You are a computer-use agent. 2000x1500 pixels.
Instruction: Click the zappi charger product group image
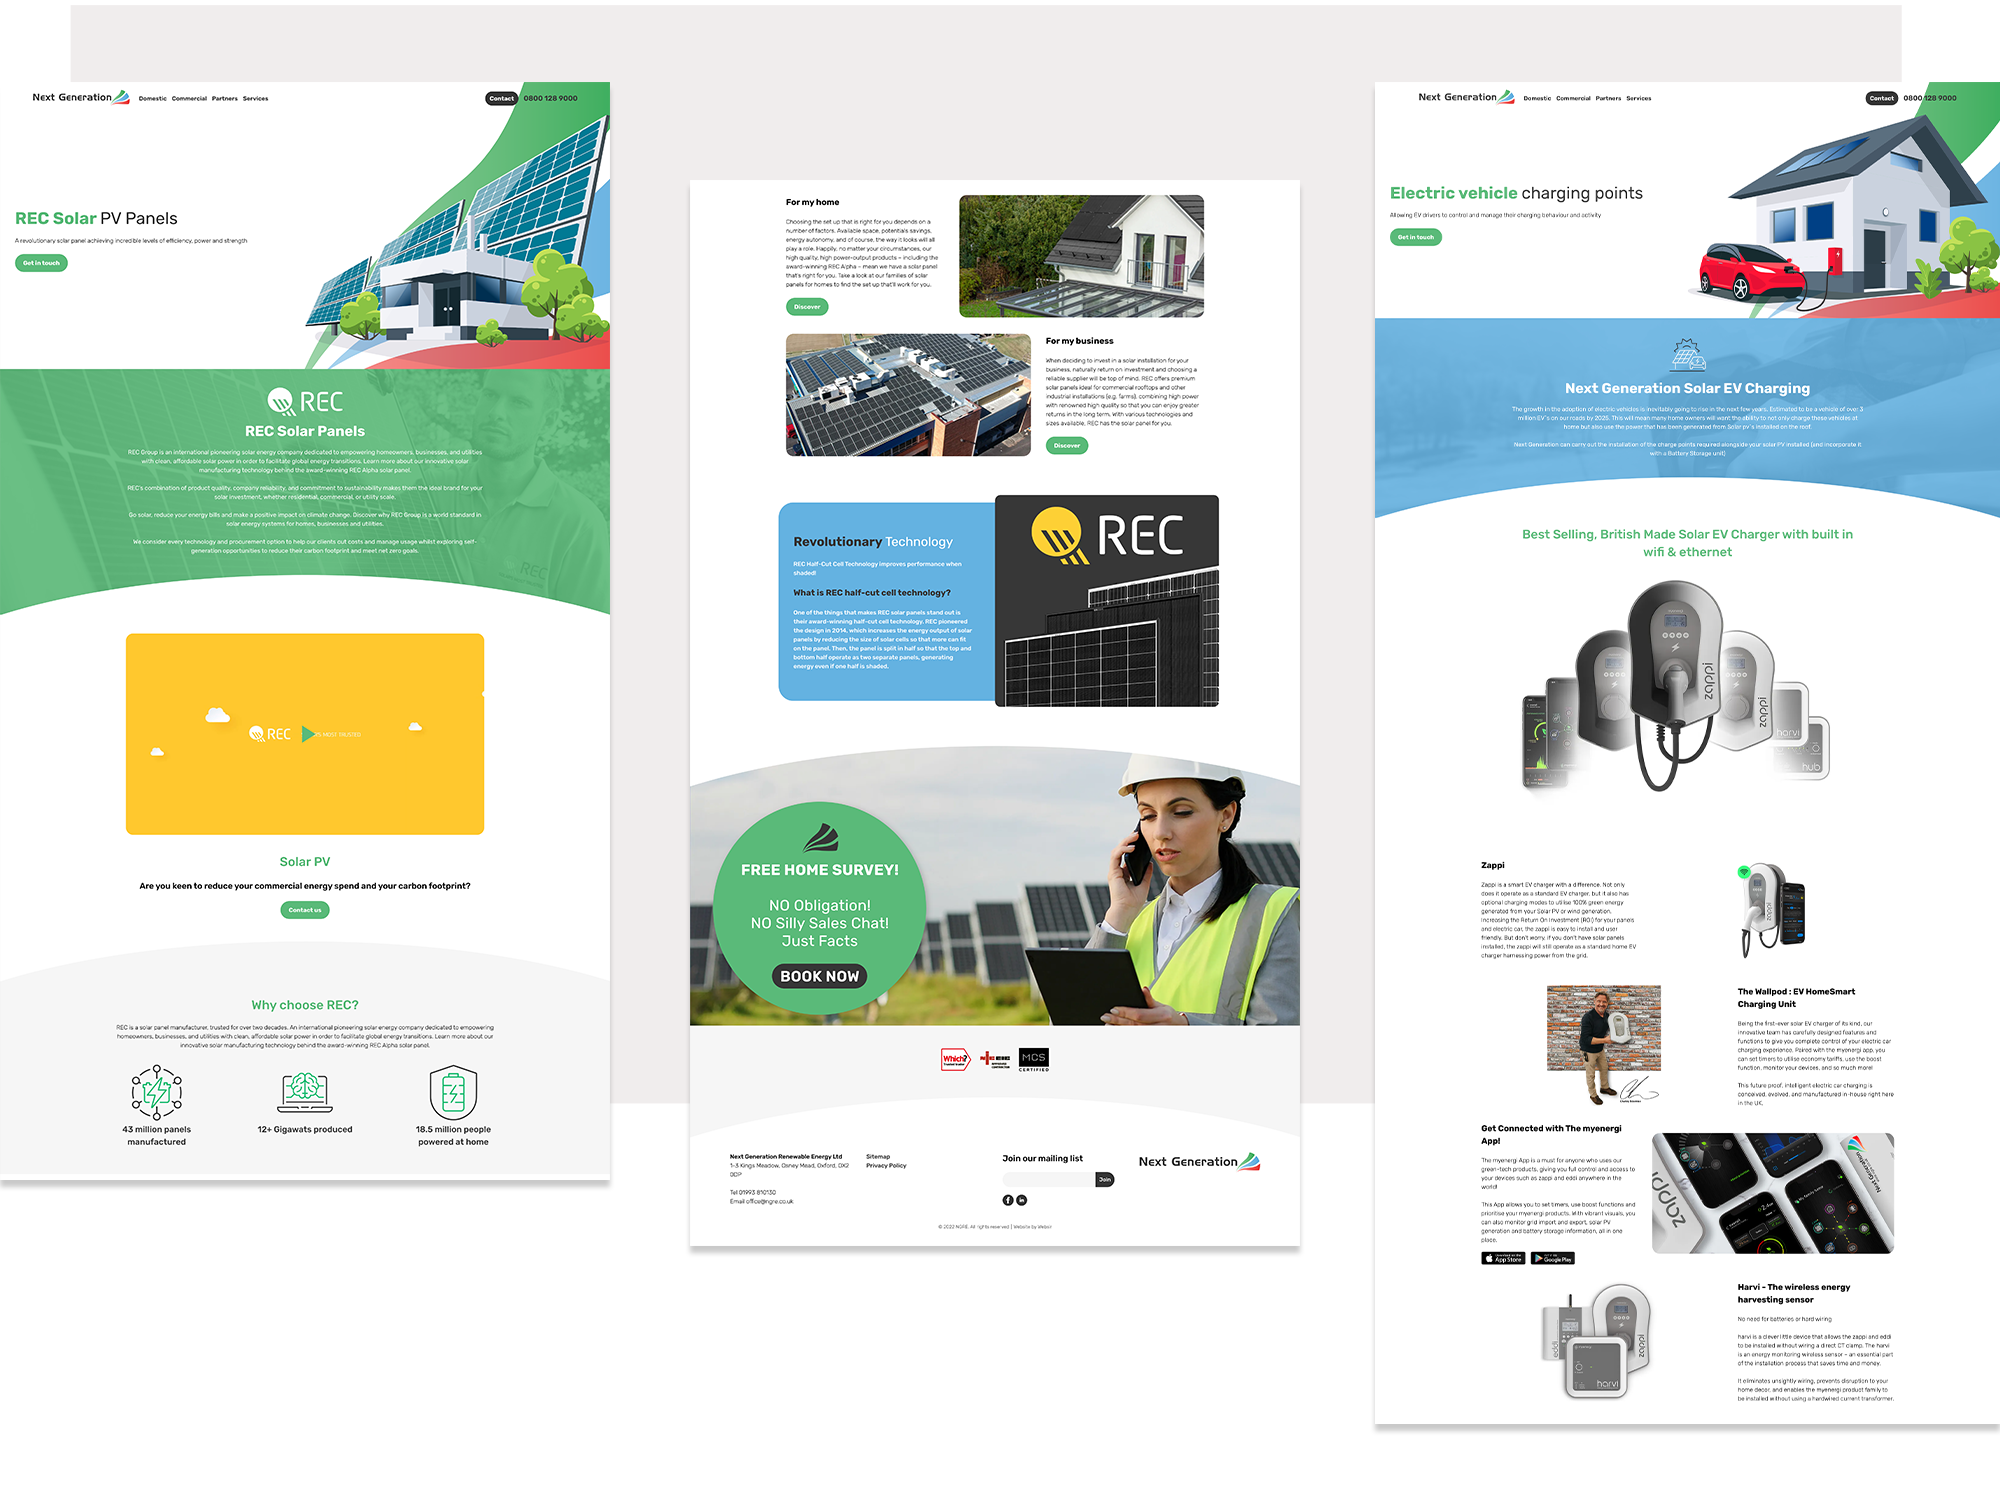[1676, 685]
